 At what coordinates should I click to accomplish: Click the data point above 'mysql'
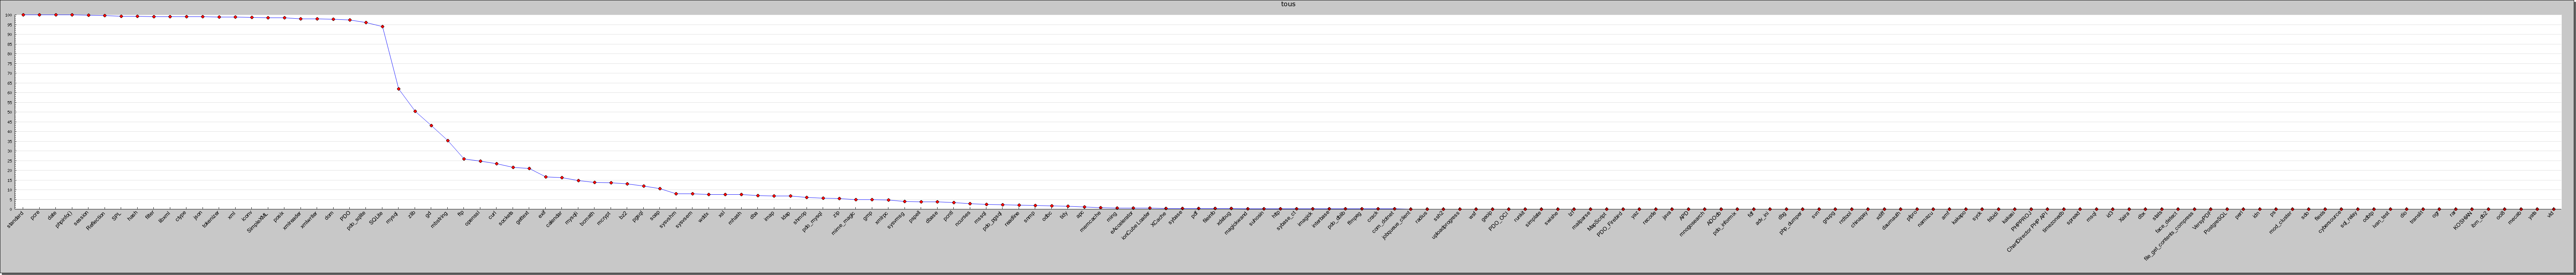(398, 89)
